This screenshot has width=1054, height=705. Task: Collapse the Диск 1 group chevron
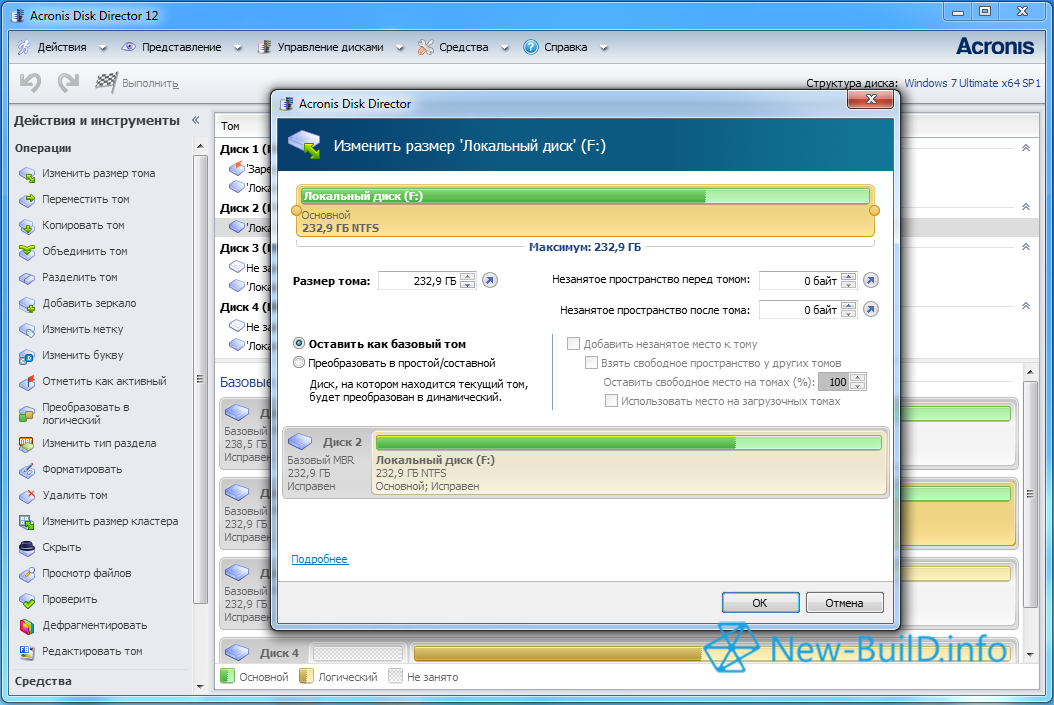[x=1026, y=148]
